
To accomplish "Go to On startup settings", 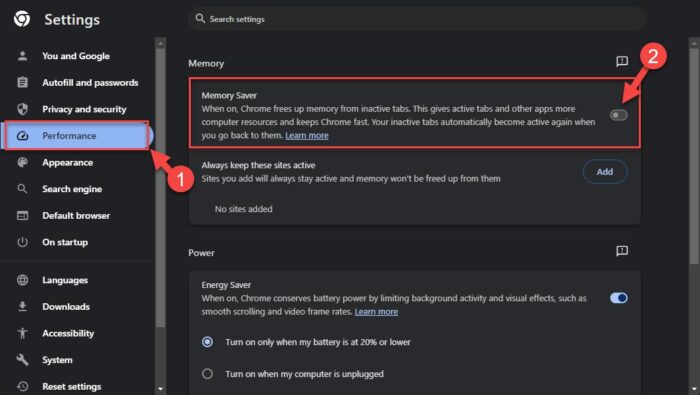I will tap(65, 242).
